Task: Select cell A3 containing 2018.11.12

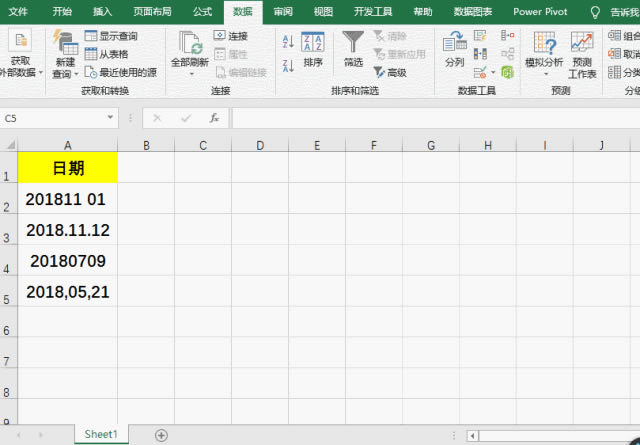Action: (x=67, y=230)
